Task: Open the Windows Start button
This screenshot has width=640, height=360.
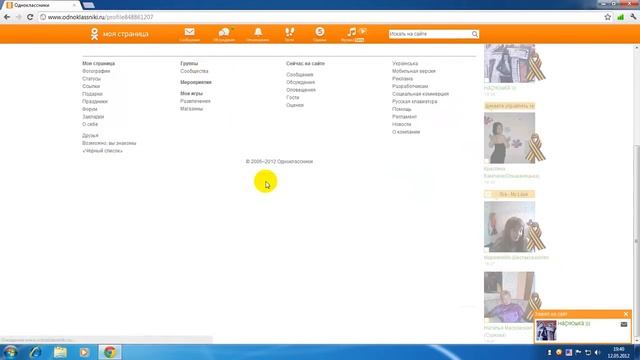Action: coord(11,352)
